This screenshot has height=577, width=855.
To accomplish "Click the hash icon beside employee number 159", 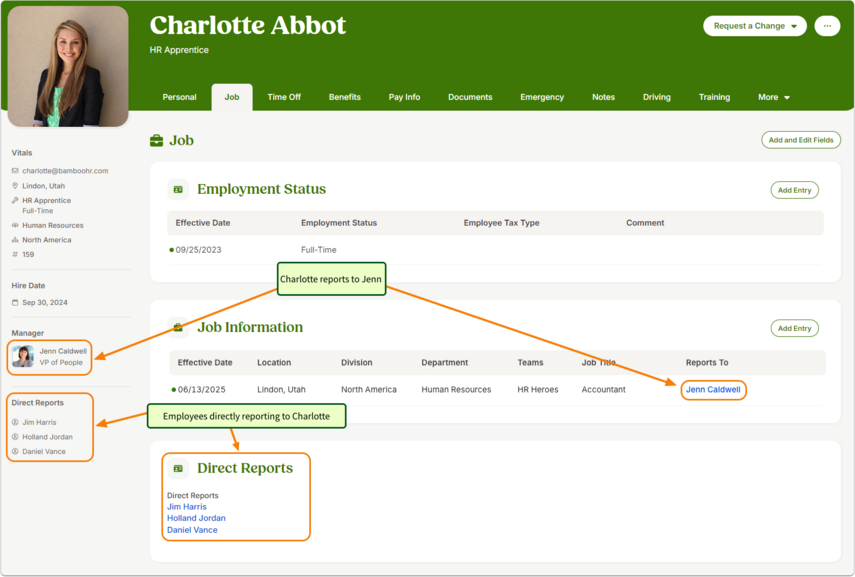I will (x=15, y=254).
